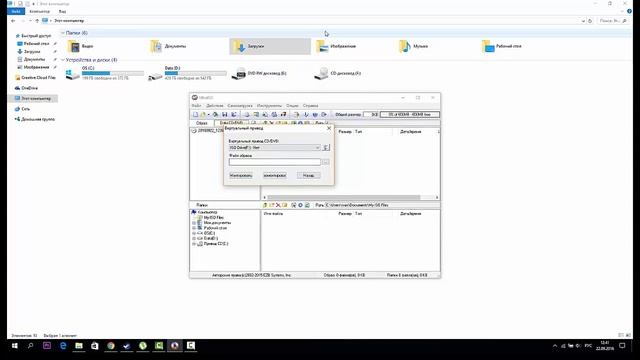Switch Explorer to details view toggle
Screen dimensions: 640x360
pyautogui.click(x=621, y=335)
